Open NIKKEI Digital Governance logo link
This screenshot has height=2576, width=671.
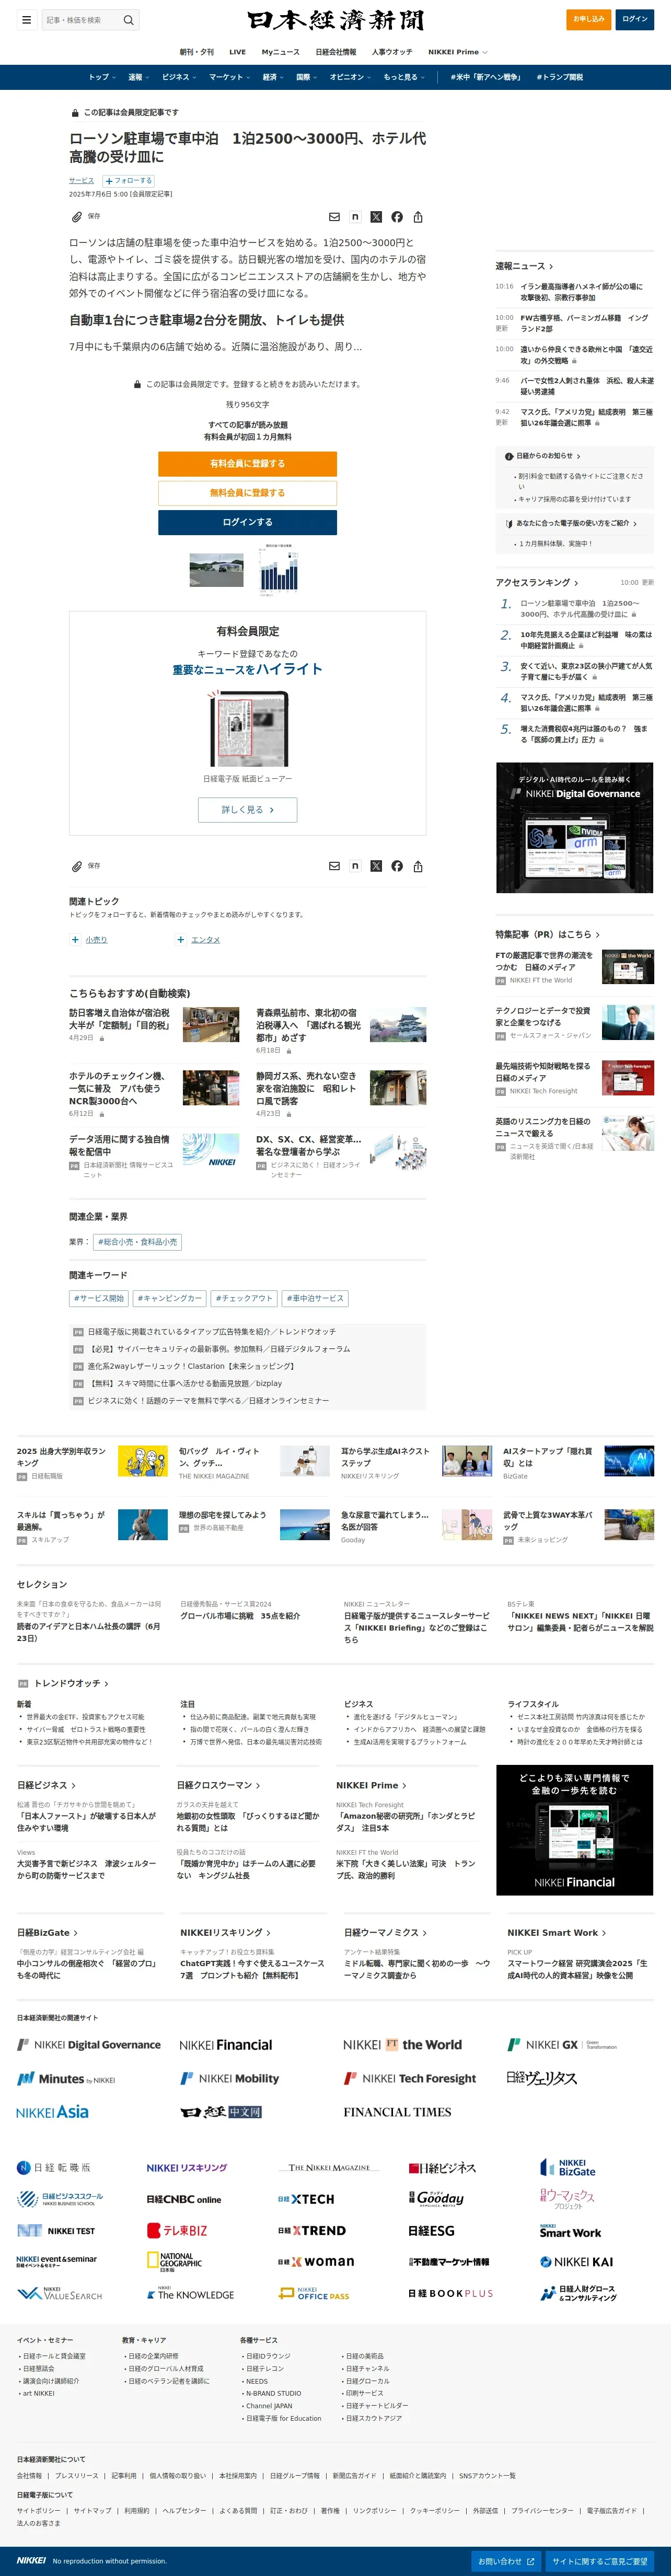(89, 2045)
